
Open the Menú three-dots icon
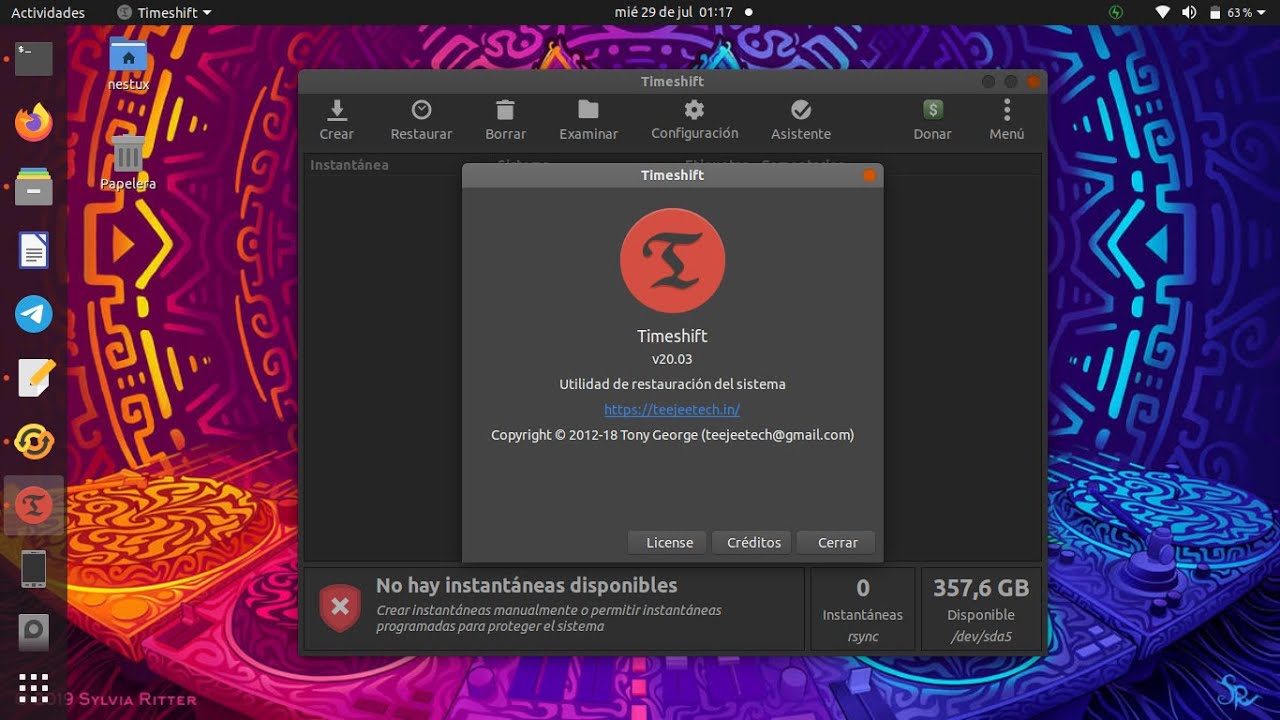tap(1007, 109)
